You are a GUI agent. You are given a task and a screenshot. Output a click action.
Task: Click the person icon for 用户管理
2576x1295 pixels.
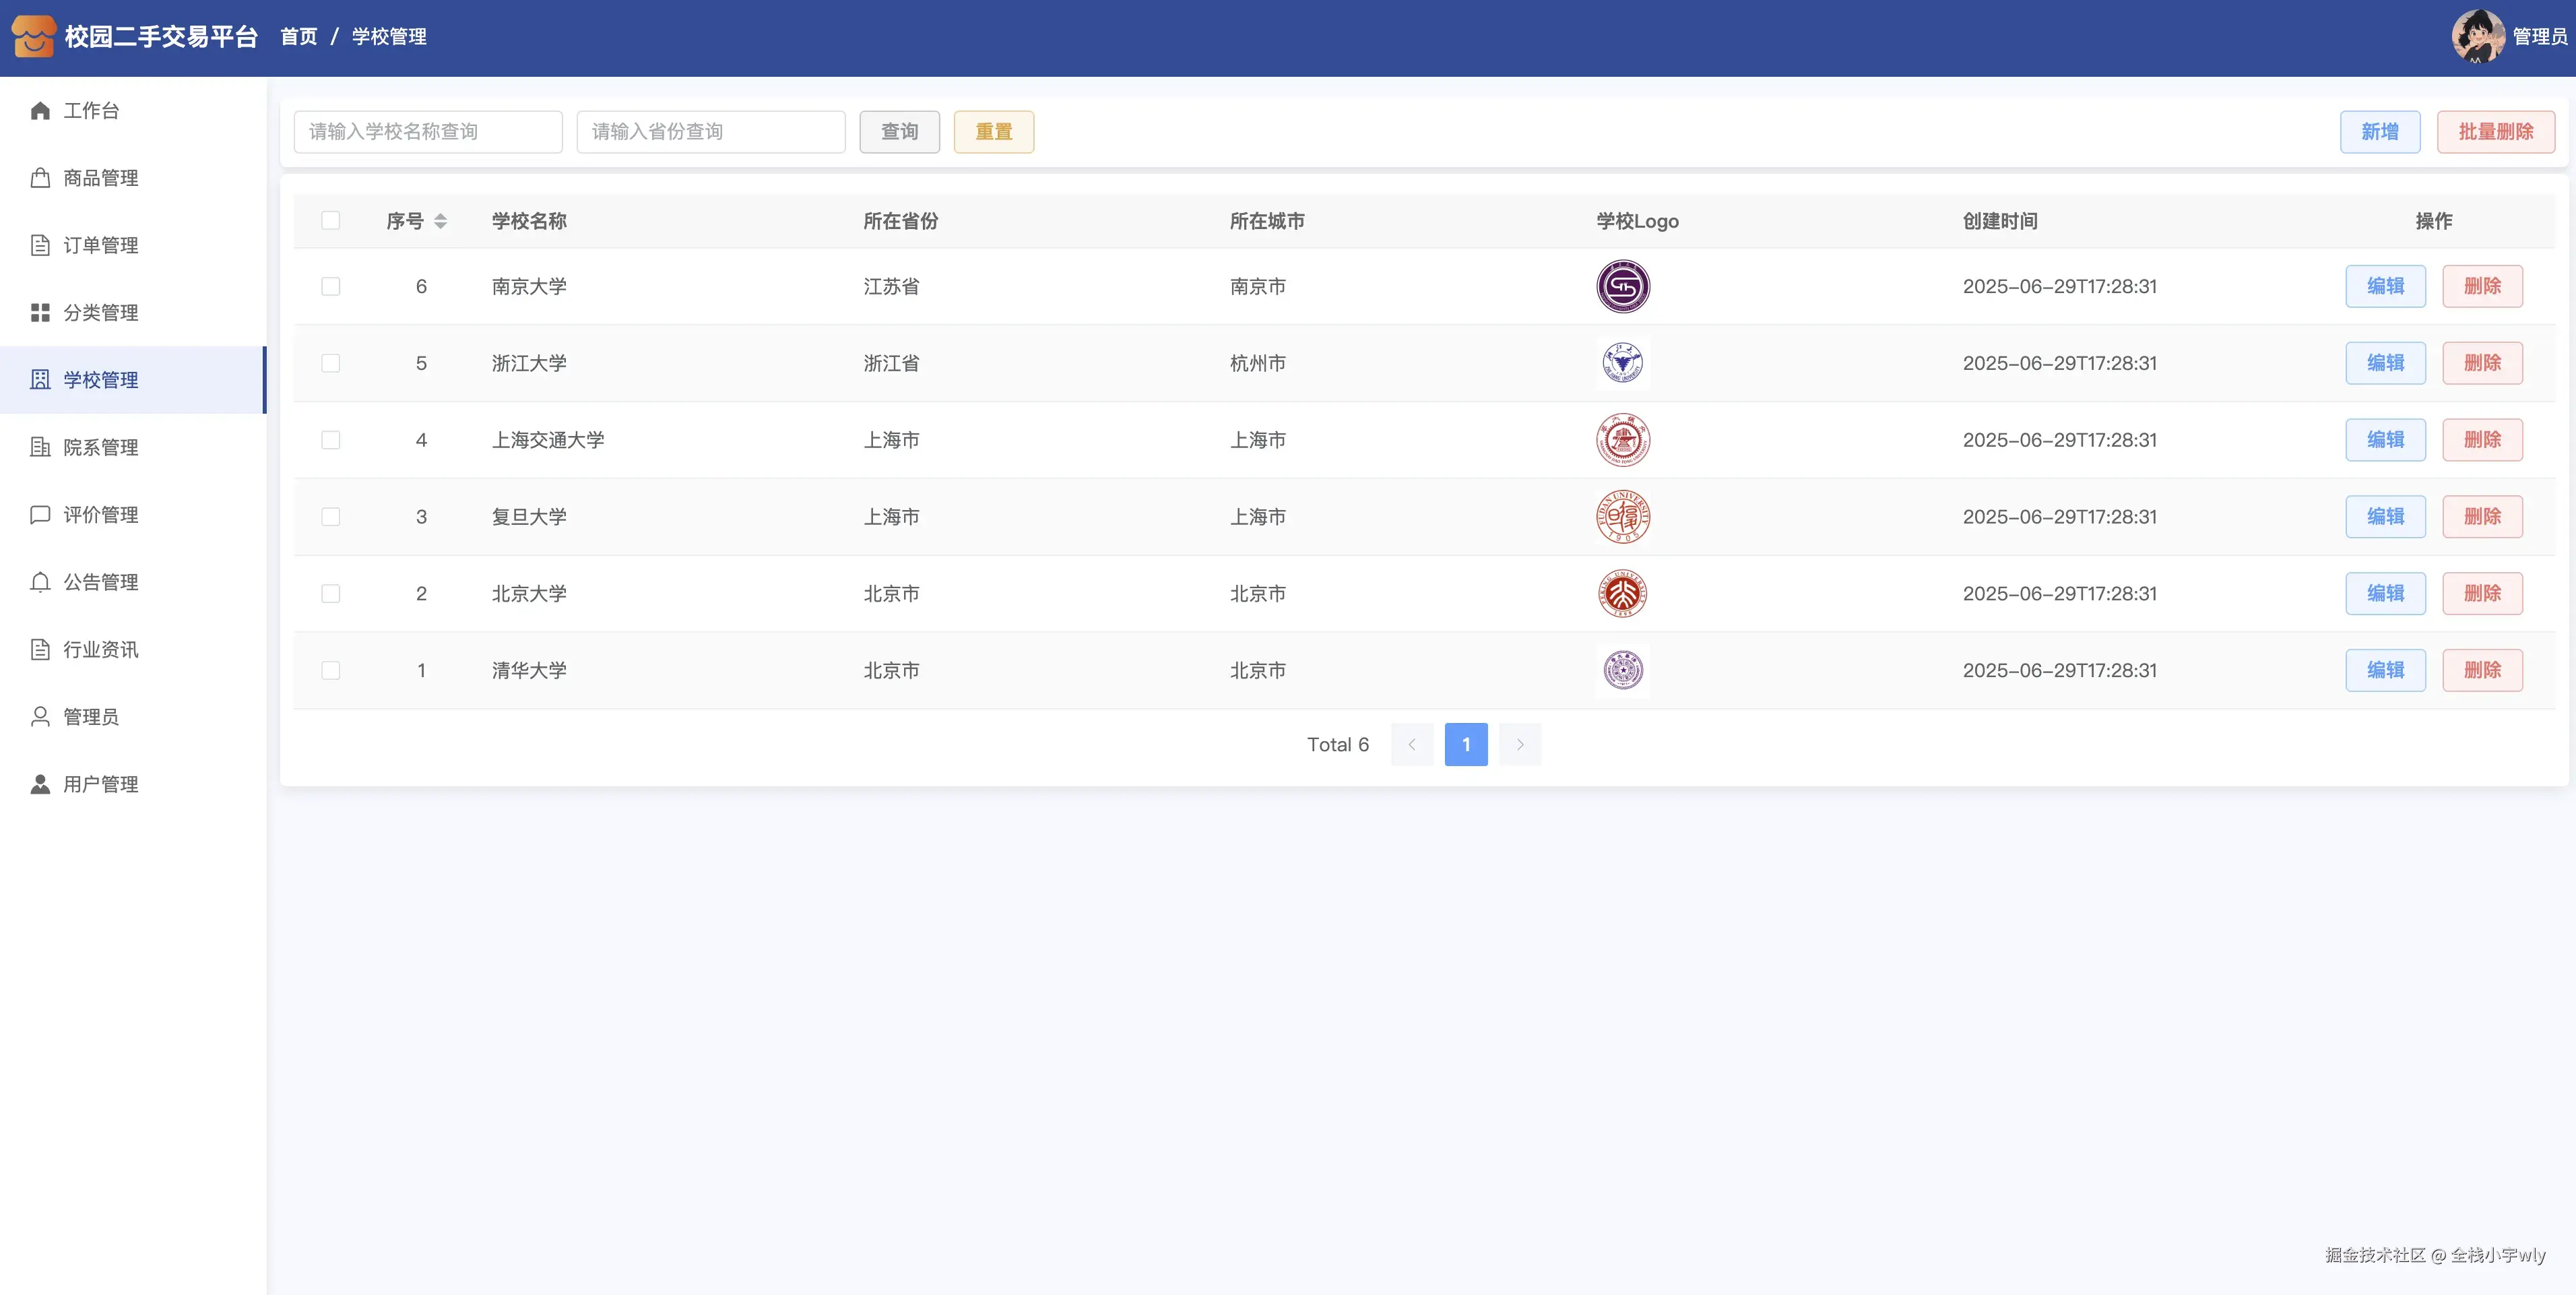pyautogui.click(x=40, y=784)
